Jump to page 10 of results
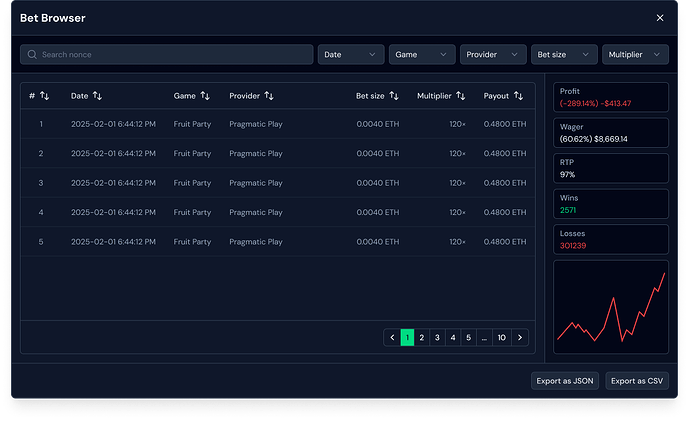Screen dimensions: 689x421 pos(502,338)
